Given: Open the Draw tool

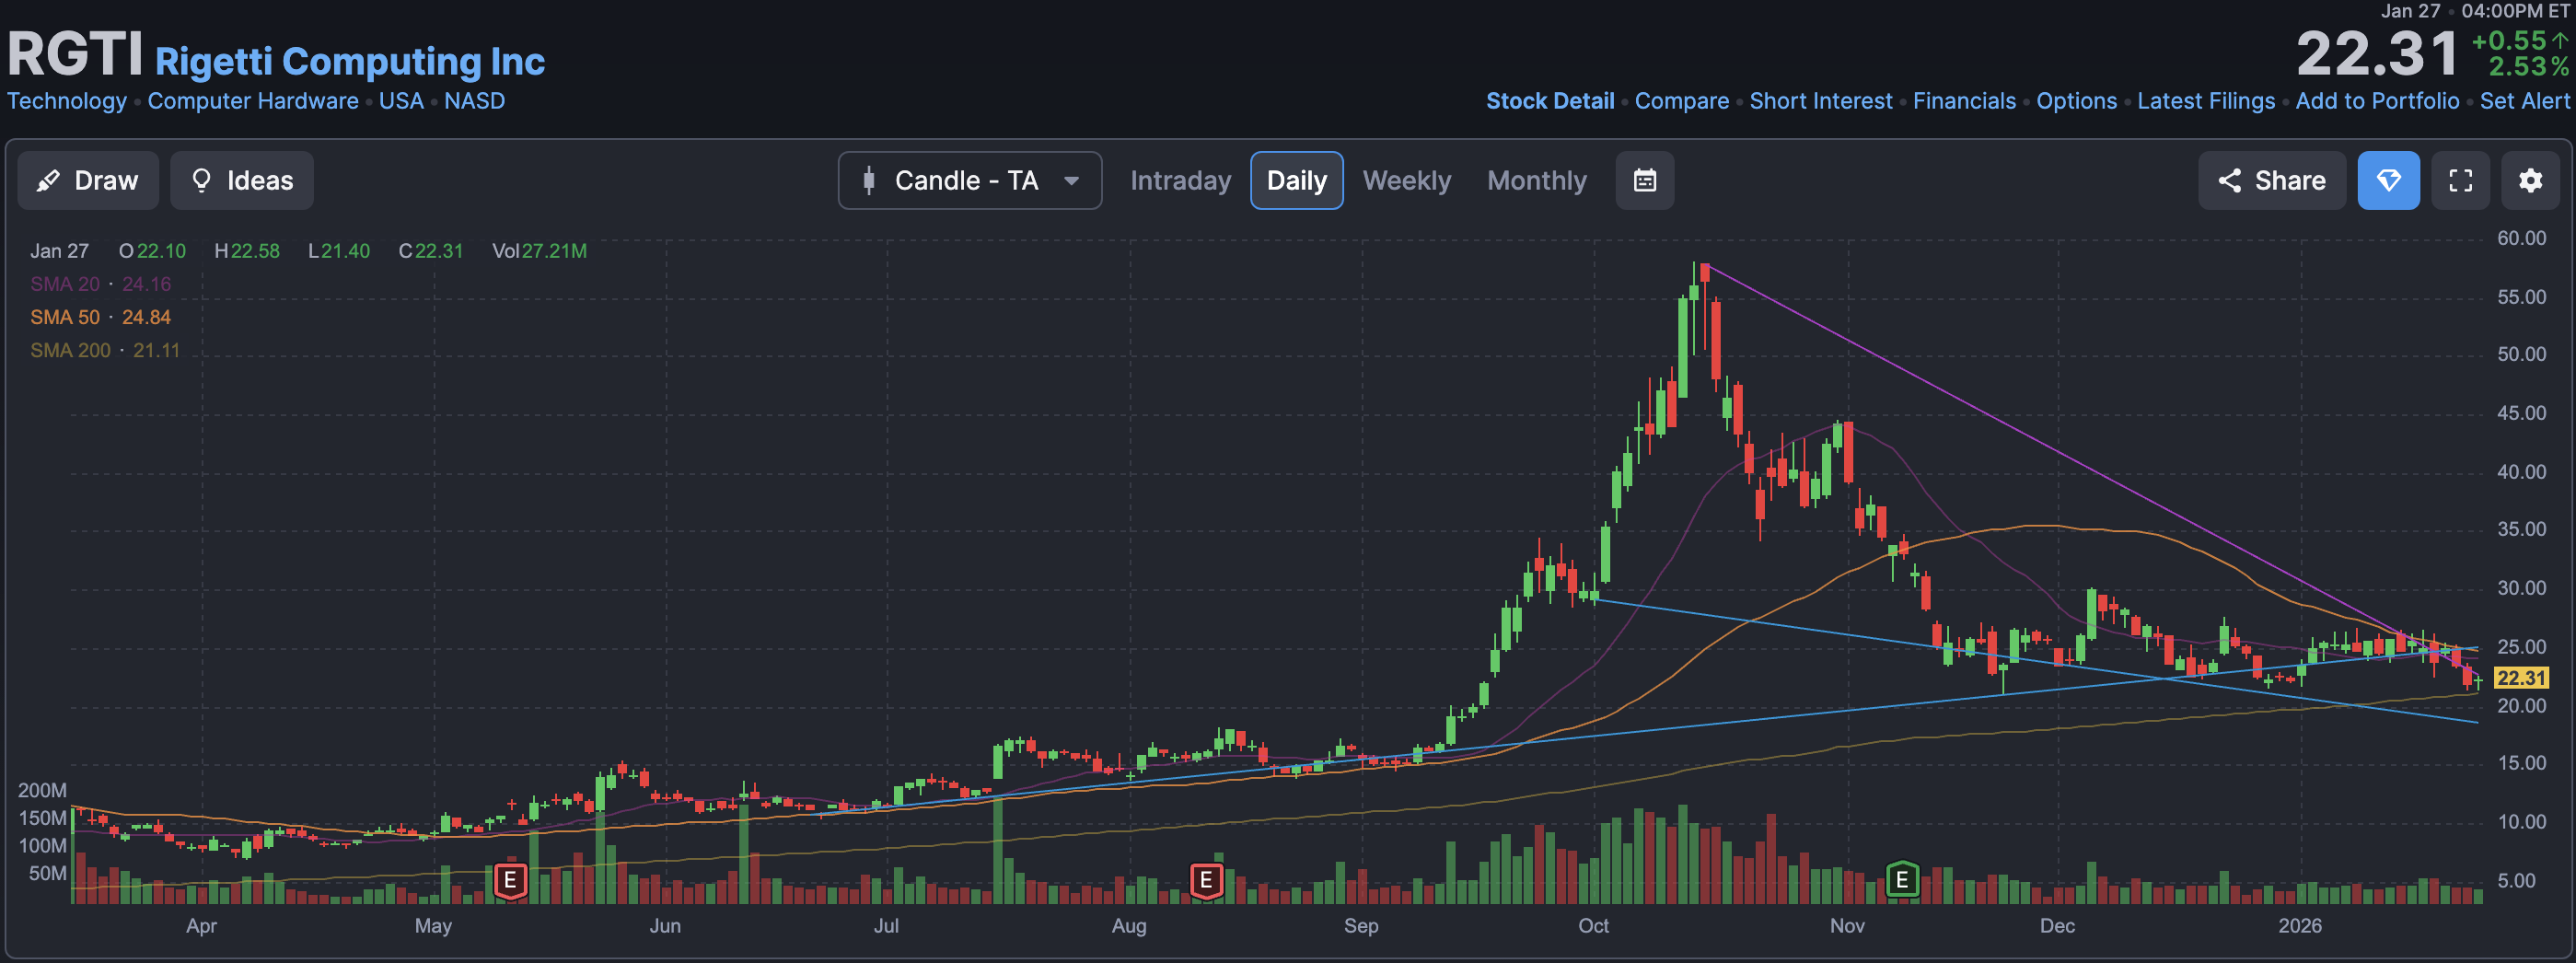Looking at the screenshot, I should click(x=88, y=181).
